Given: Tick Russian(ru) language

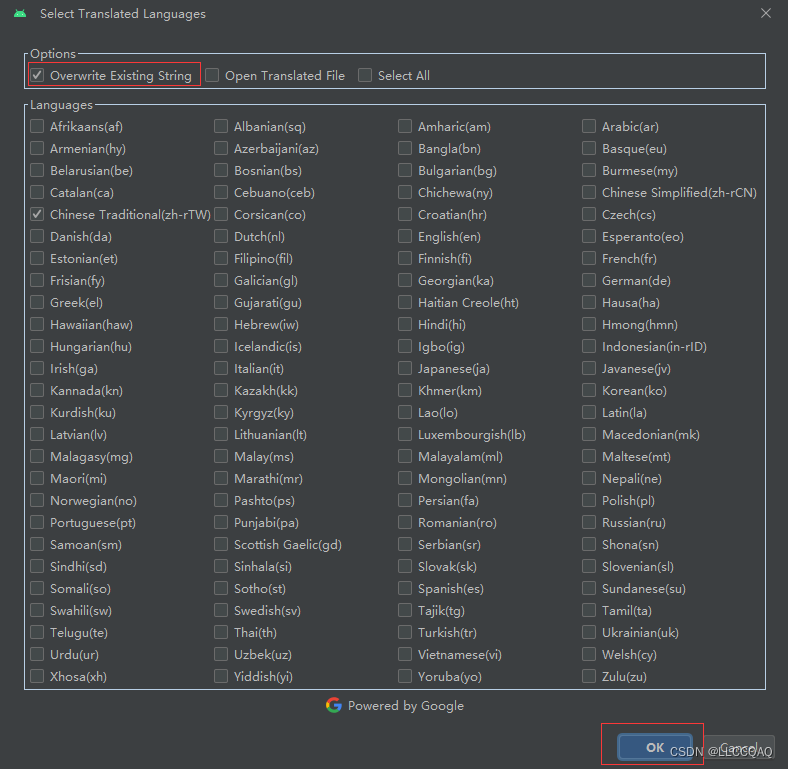Looking at the screenshot, I should click(x=589, y=522).
